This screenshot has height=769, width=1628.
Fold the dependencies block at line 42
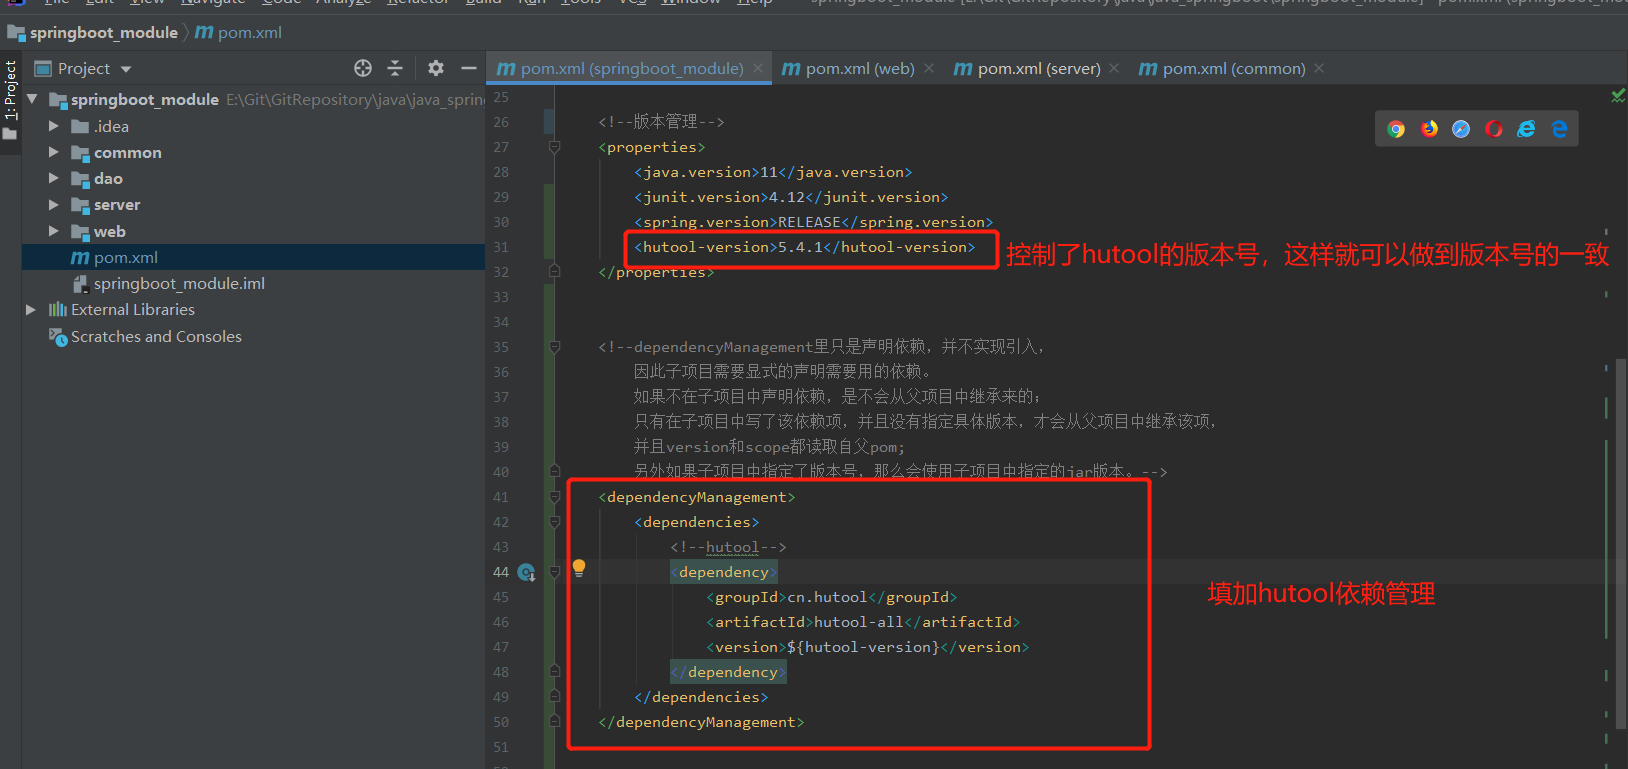point(554,522)
